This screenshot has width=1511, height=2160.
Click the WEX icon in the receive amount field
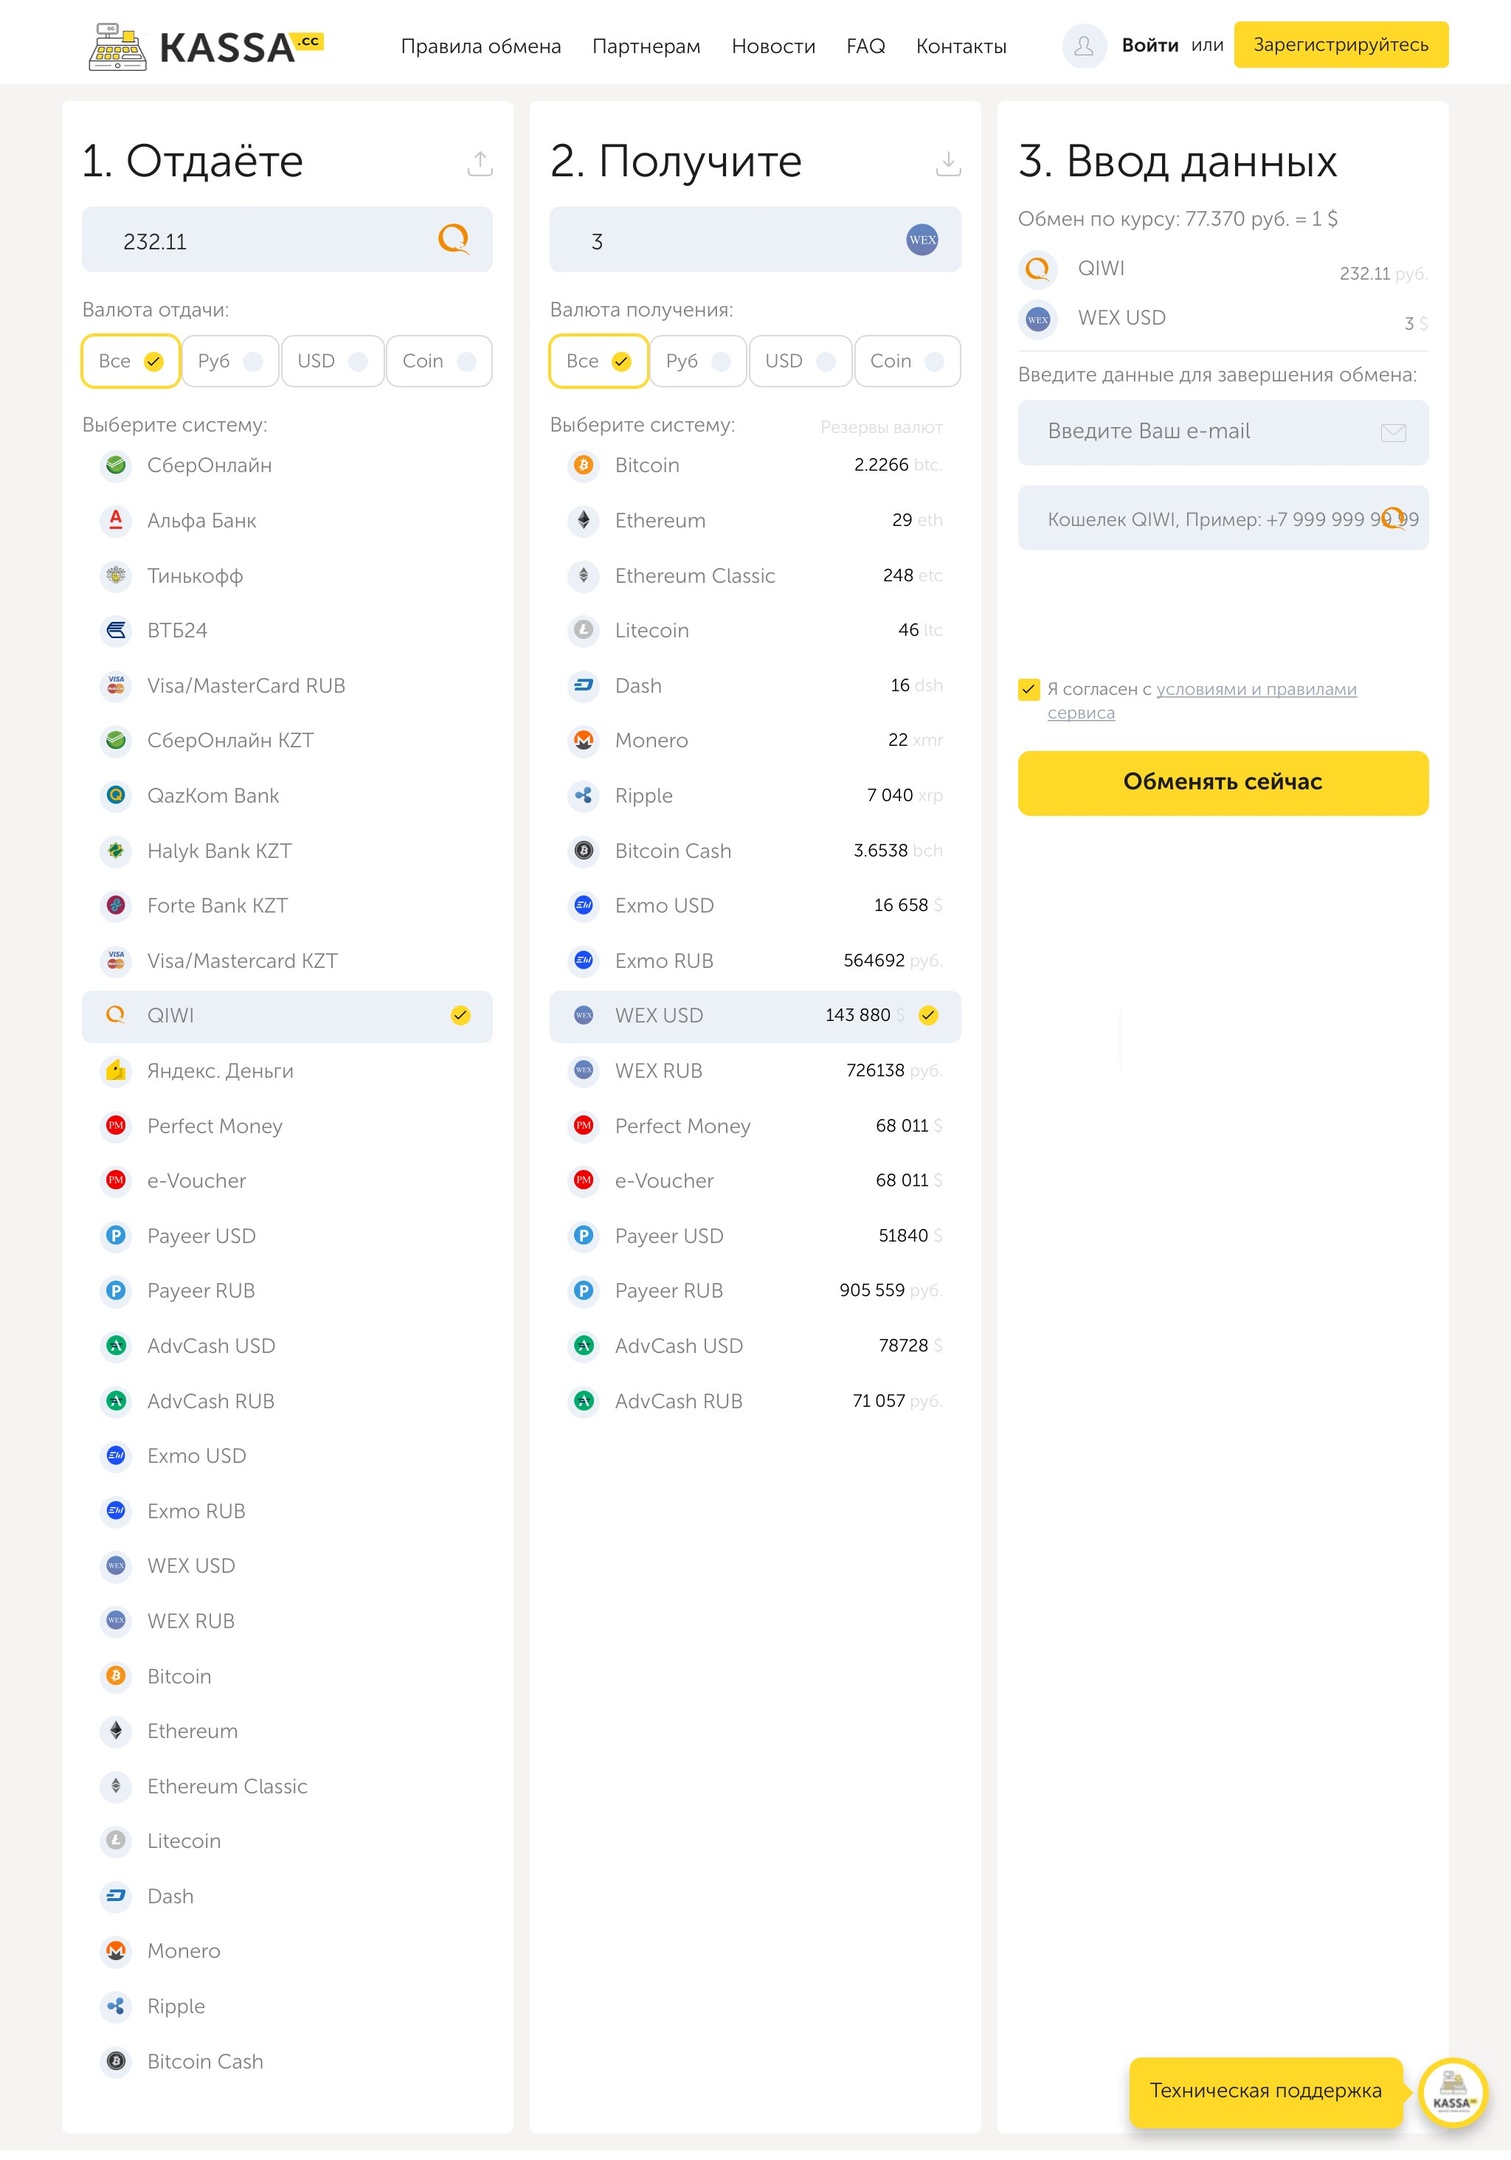[x=922, y=239]
